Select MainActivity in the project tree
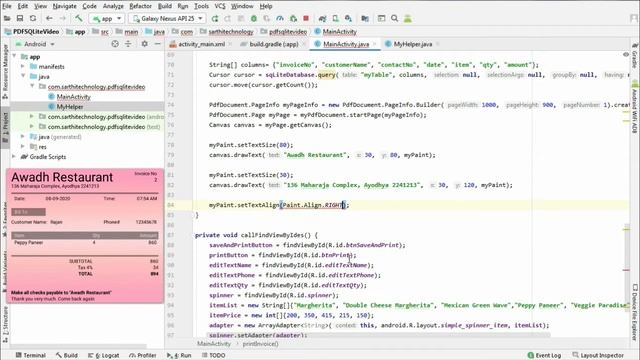 pos(73,97)
